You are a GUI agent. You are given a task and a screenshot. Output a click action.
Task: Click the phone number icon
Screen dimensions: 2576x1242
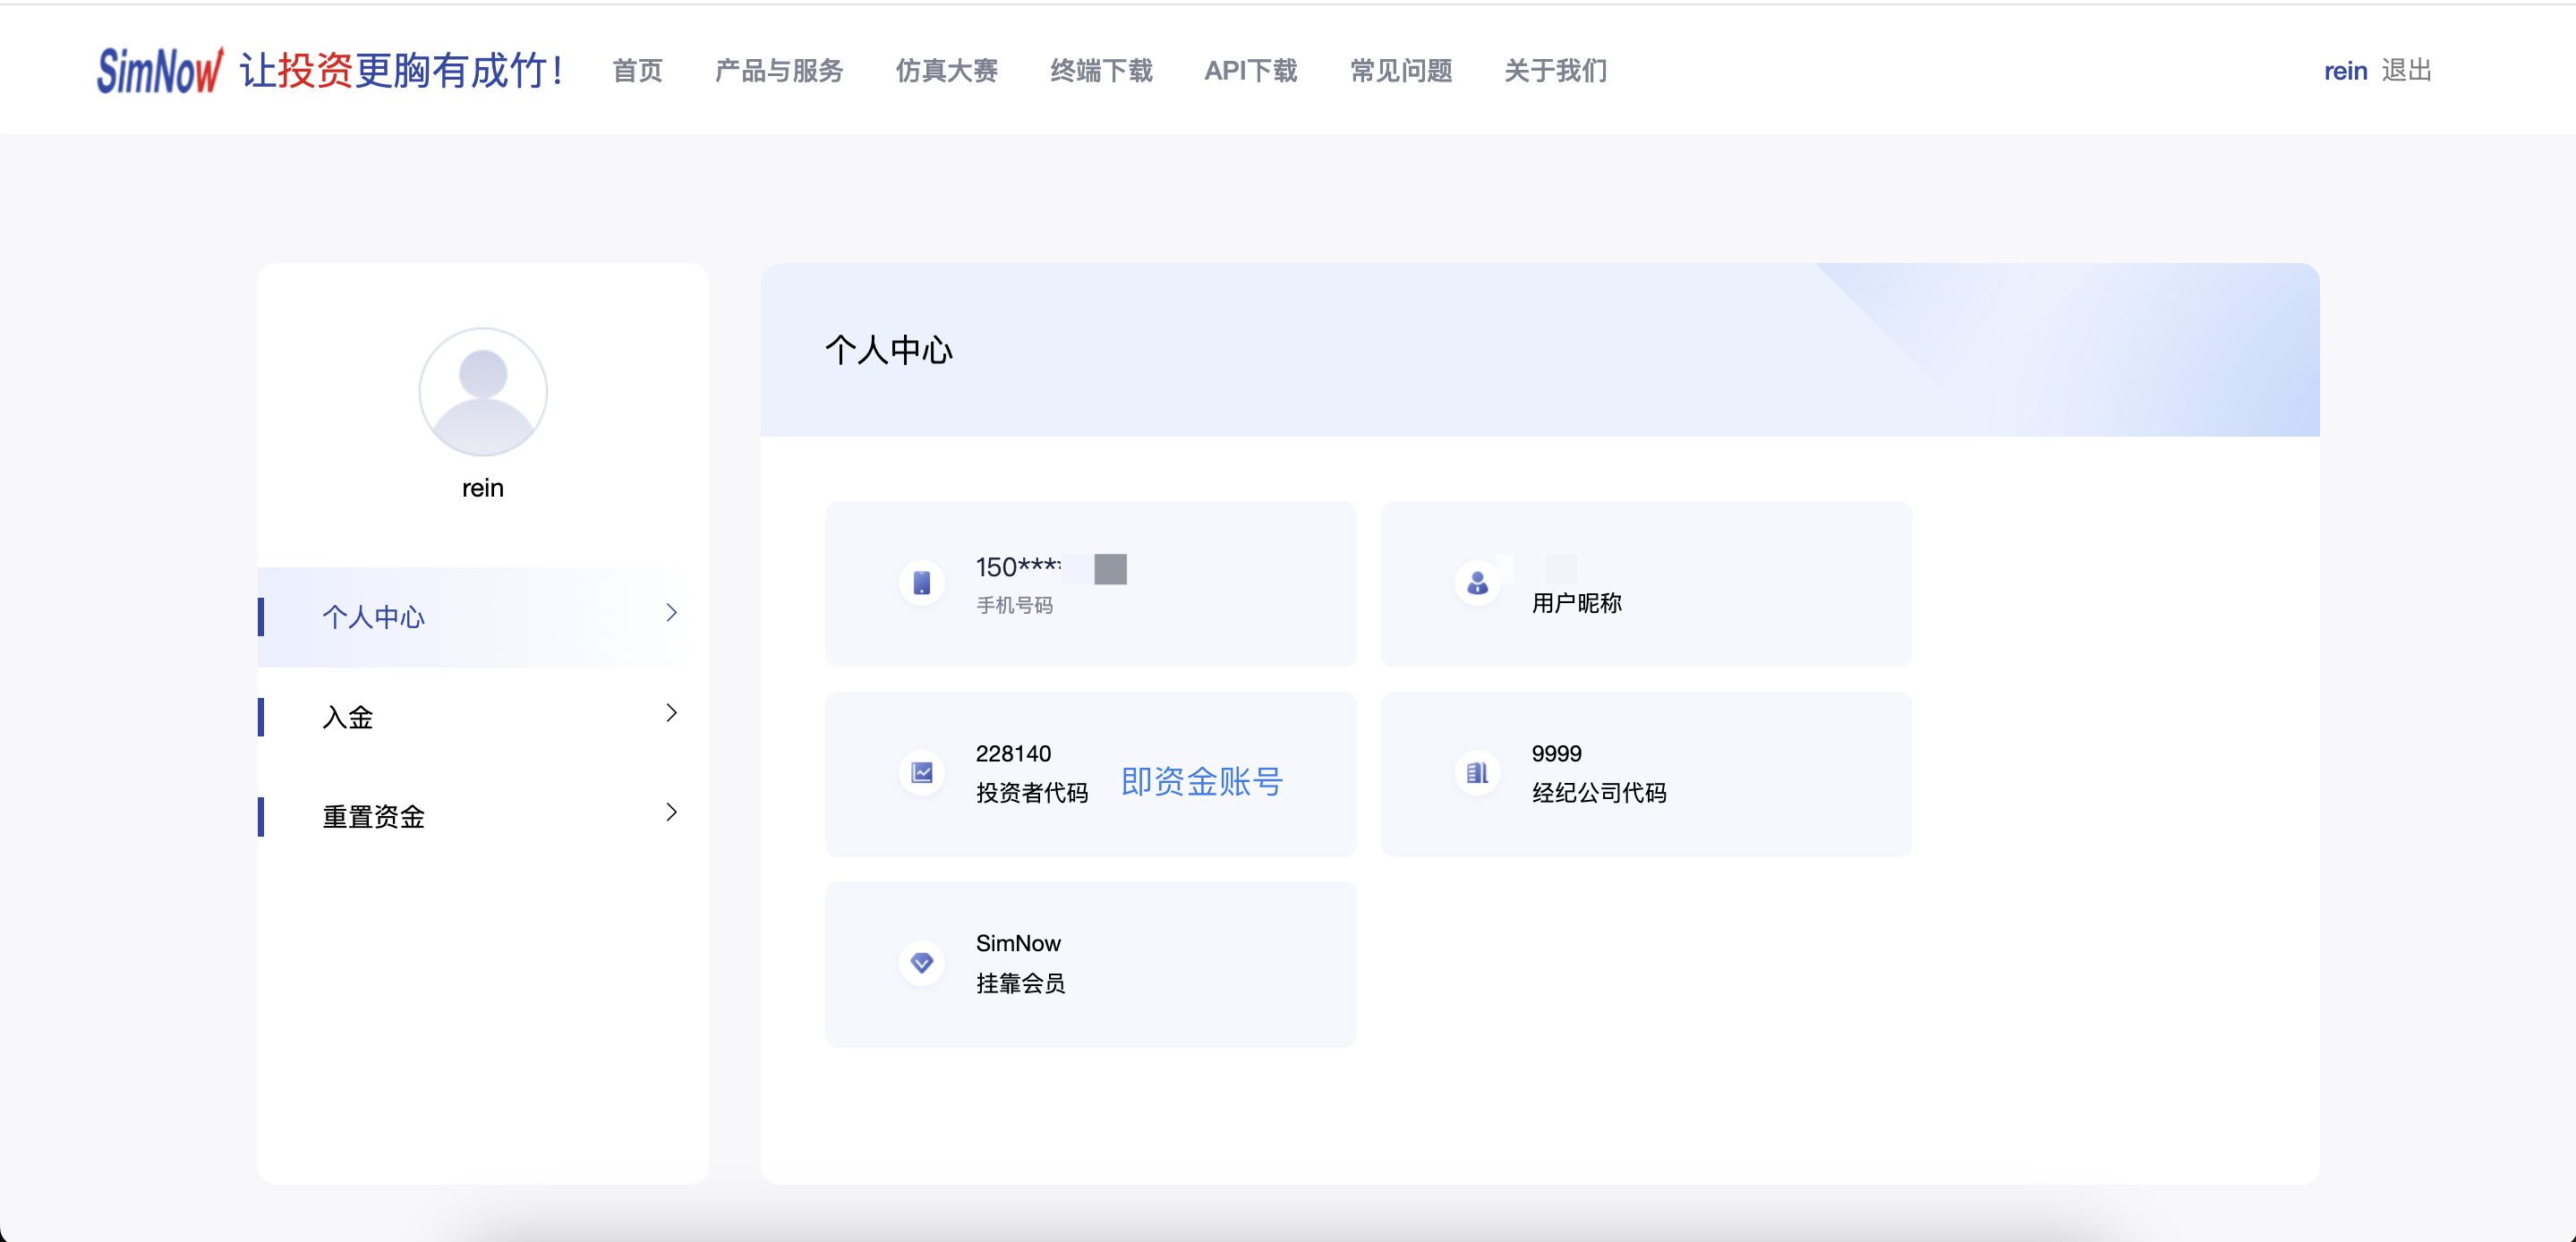click(x=922, y=583)
